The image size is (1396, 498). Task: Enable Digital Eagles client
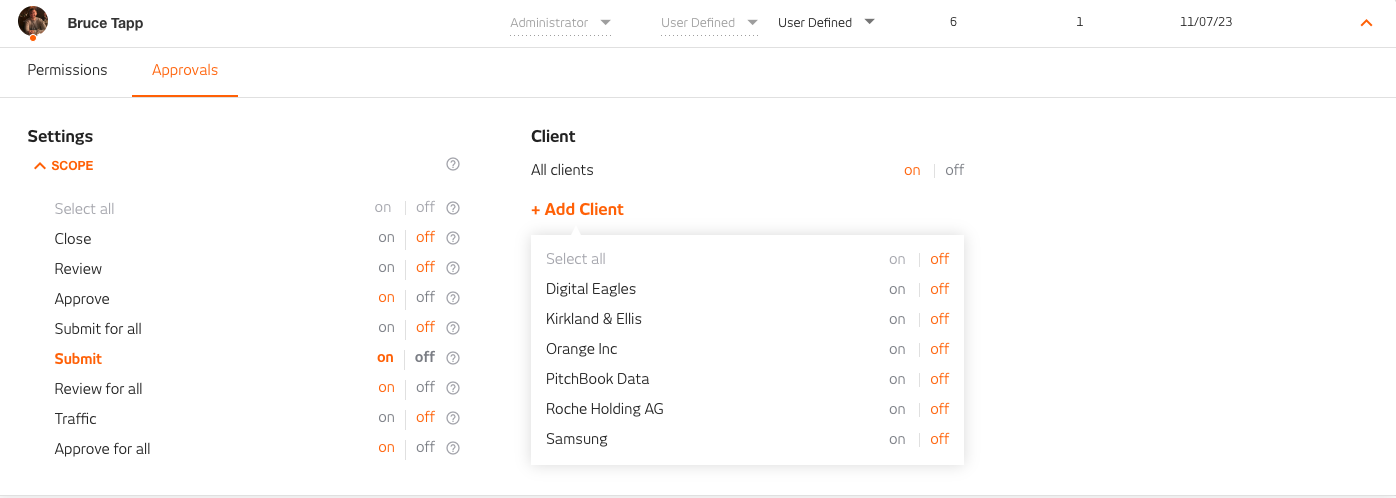[897, 289]
